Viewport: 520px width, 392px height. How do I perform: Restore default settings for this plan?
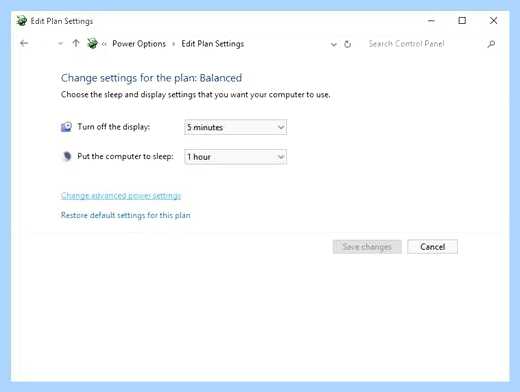click(126, 215)
